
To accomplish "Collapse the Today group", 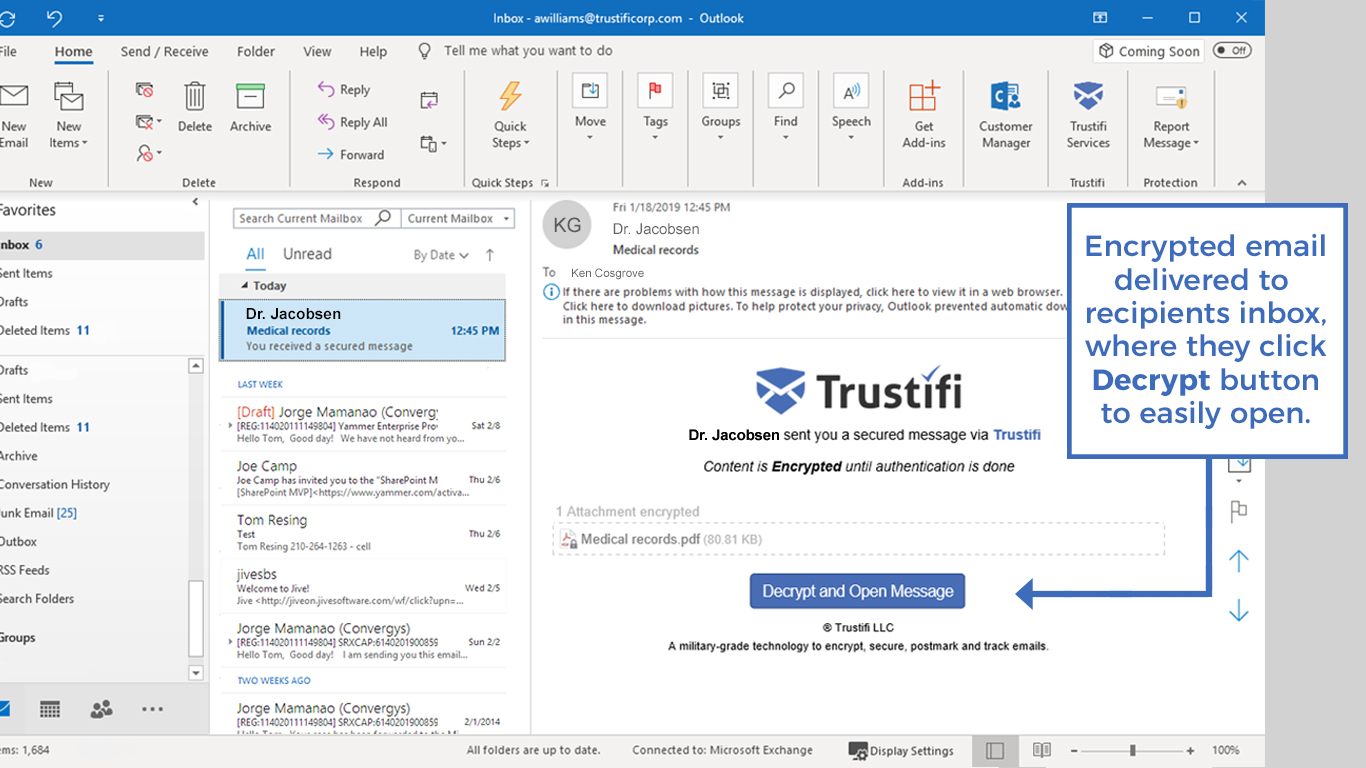I will coord(246,285).
